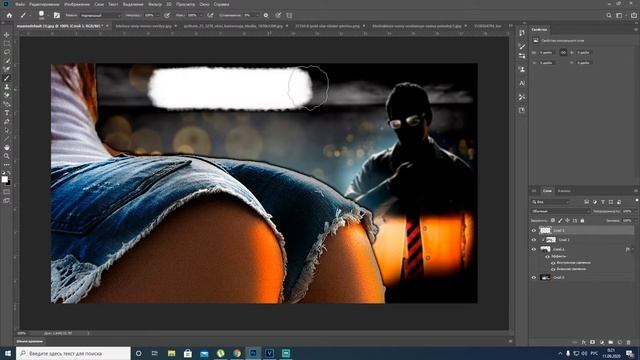Click the top layer thumbnail
640x360 pixels.
[x=545, y=230]
